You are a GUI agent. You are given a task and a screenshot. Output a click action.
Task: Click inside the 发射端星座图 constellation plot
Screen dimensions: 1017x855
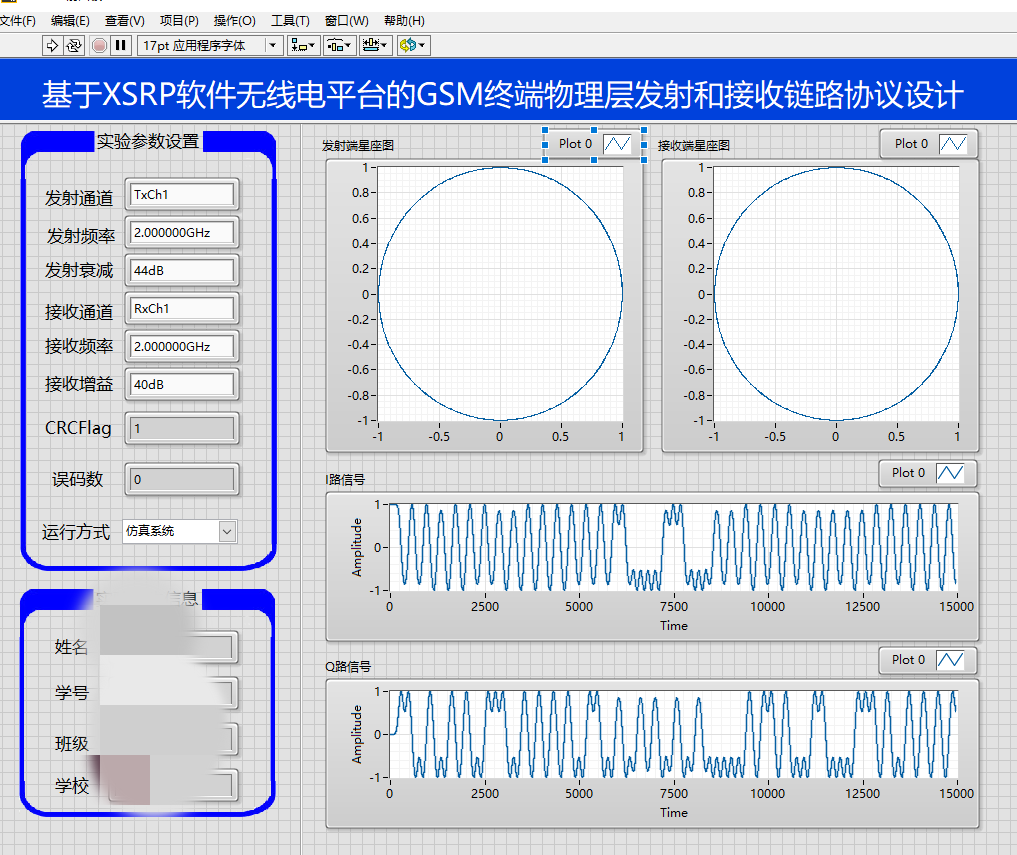point(500,295)
